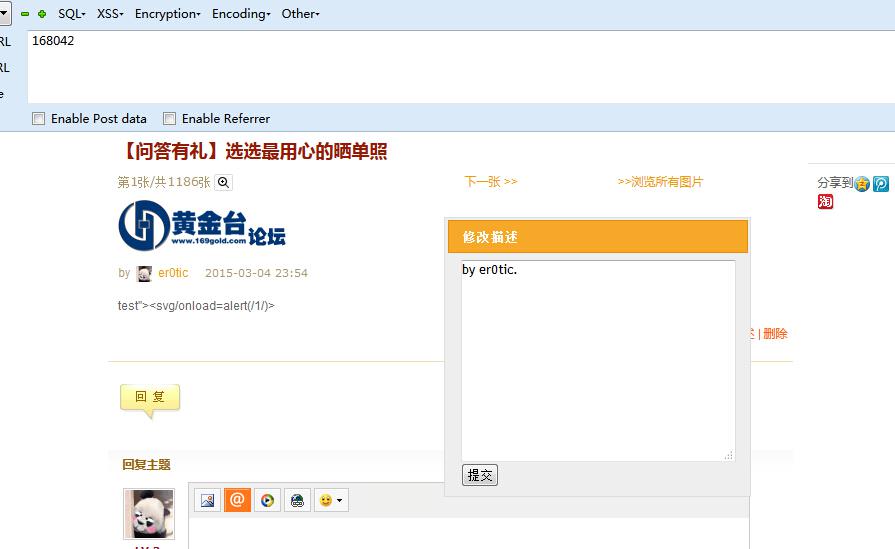Share via the red 淘 icon
Viewport: 895px width, 549px height.
pyautogui.click(x=825, y=201)
